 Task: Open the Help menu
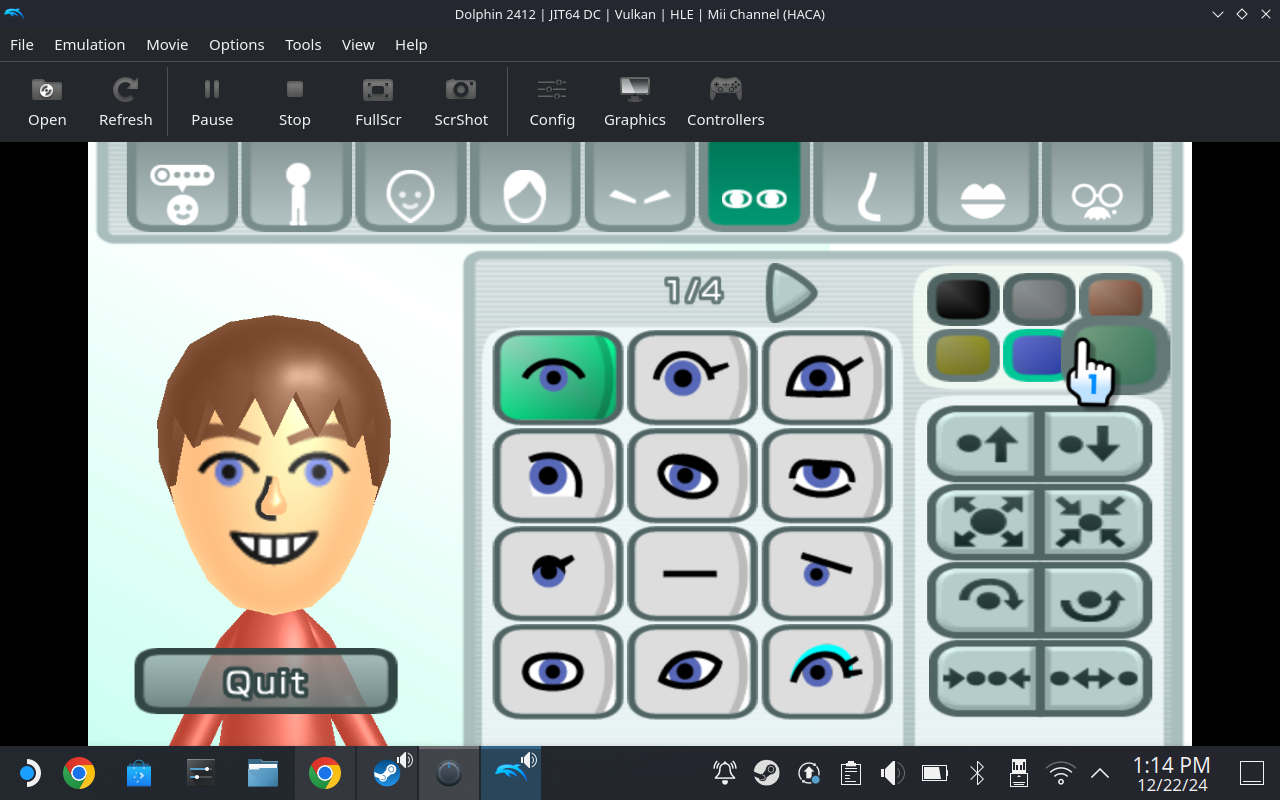pos(411,44)
